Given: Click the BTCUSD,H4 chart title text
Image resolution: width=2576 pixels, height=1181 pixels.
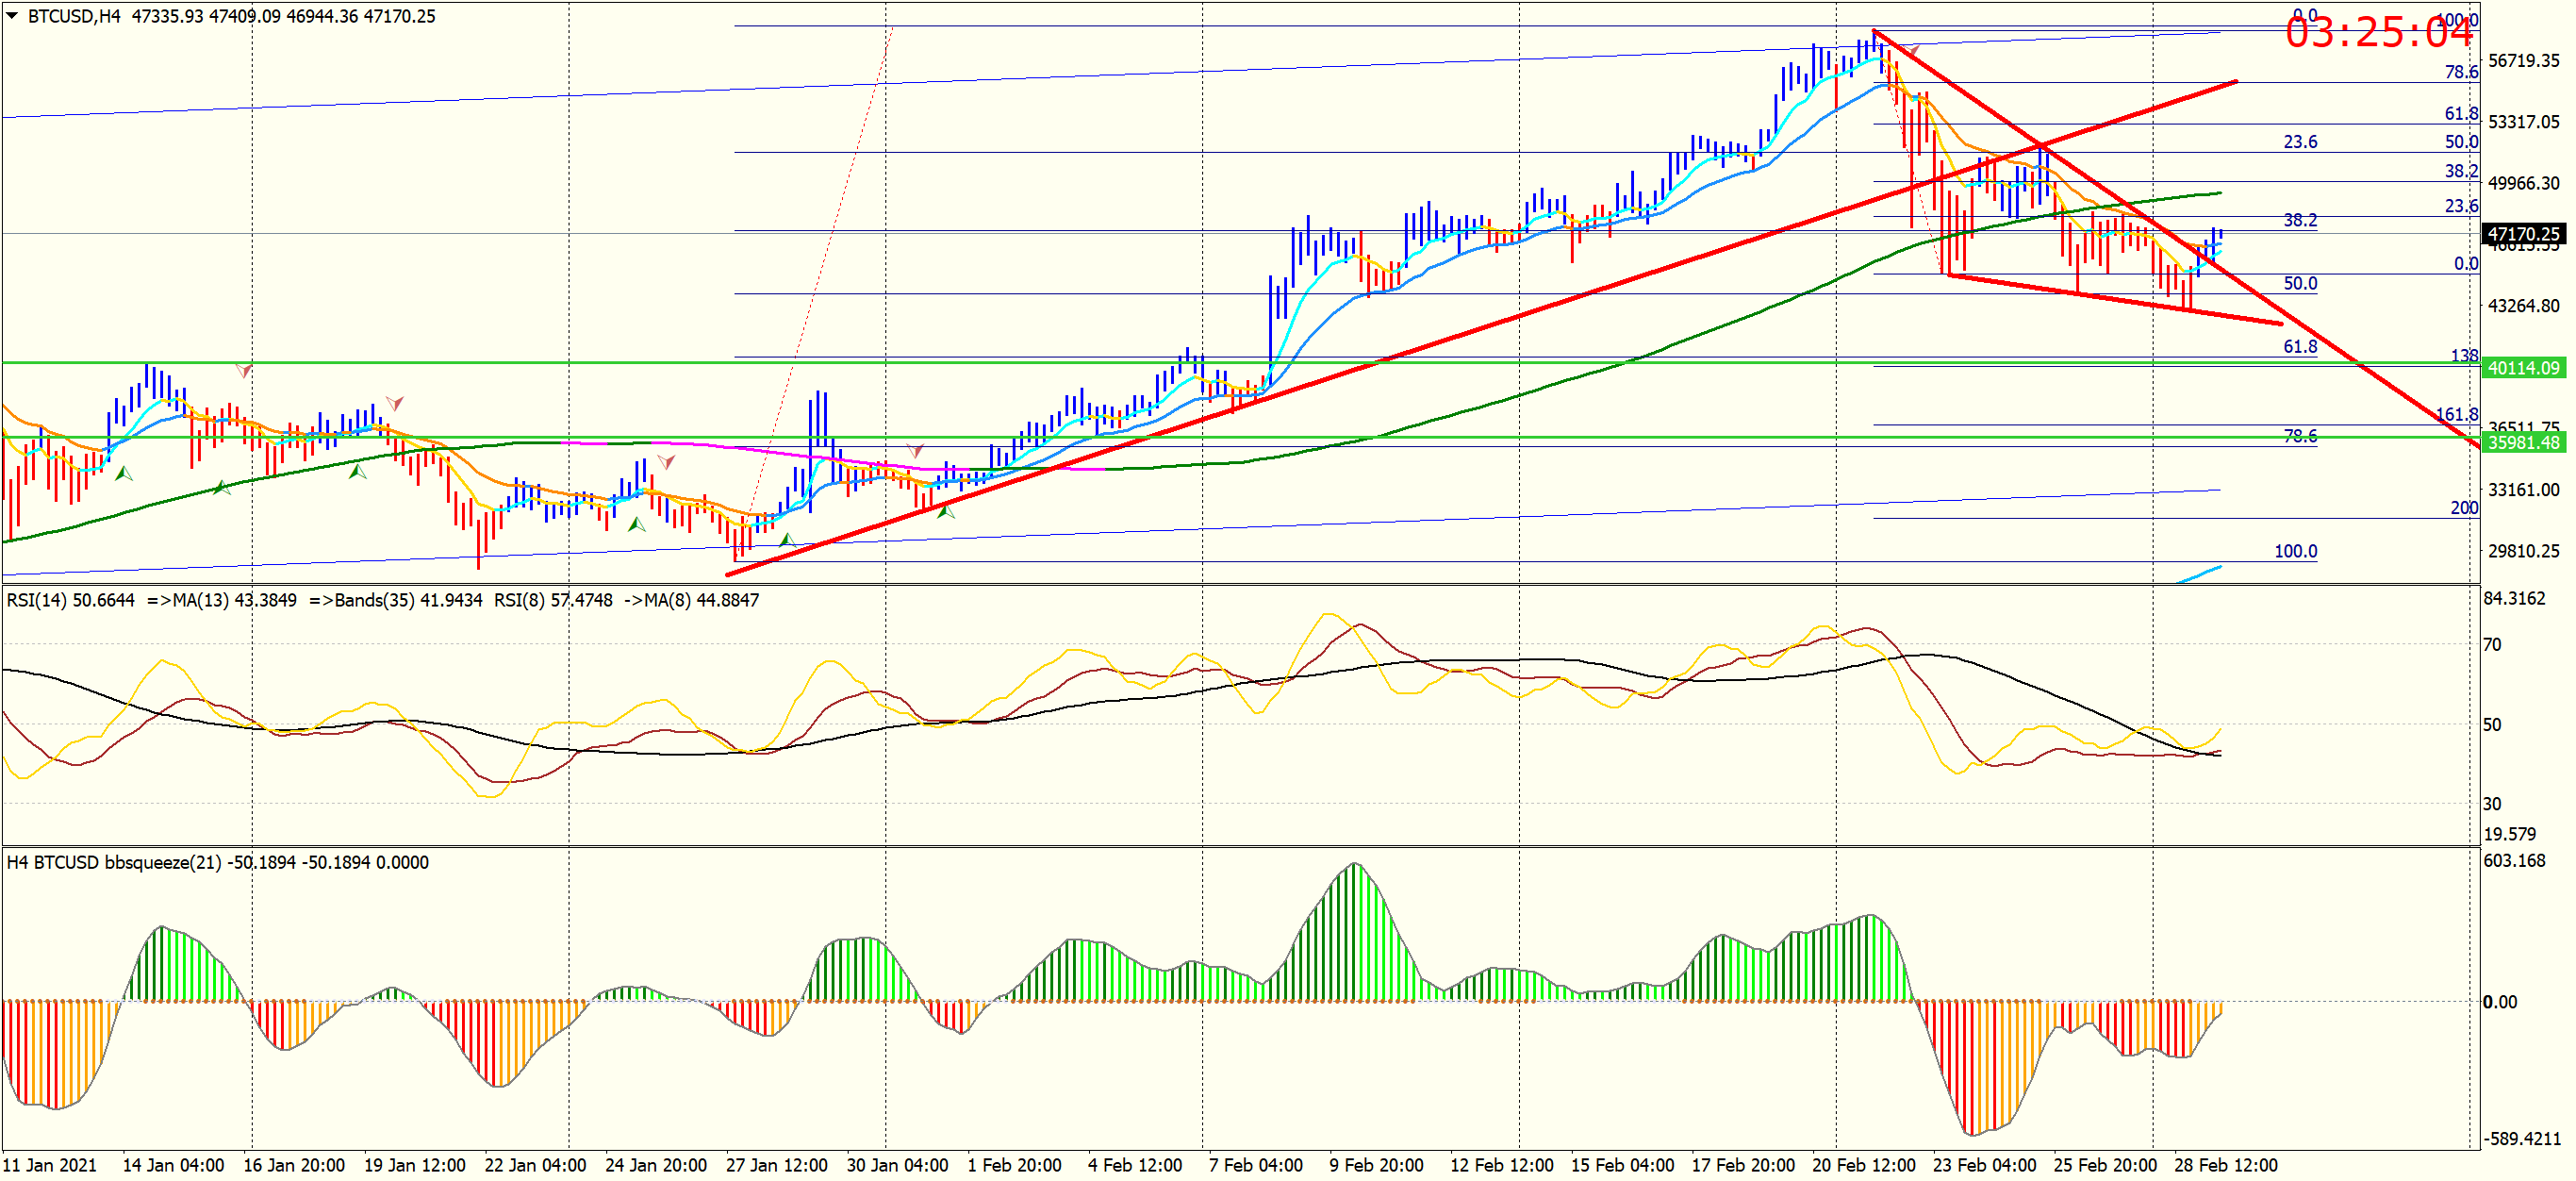Looking at the screenshot, I should click(x=74, y=16).
